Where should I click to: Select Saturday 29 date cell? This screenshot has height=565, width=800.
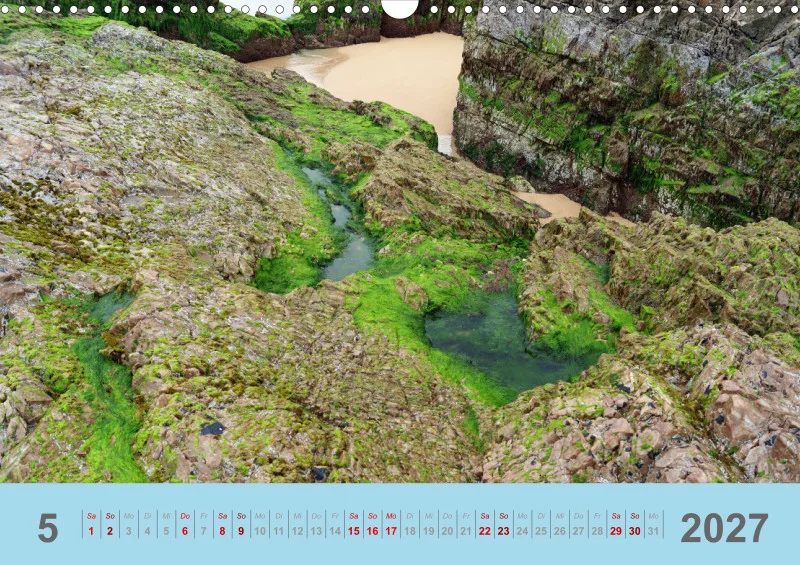616,524
